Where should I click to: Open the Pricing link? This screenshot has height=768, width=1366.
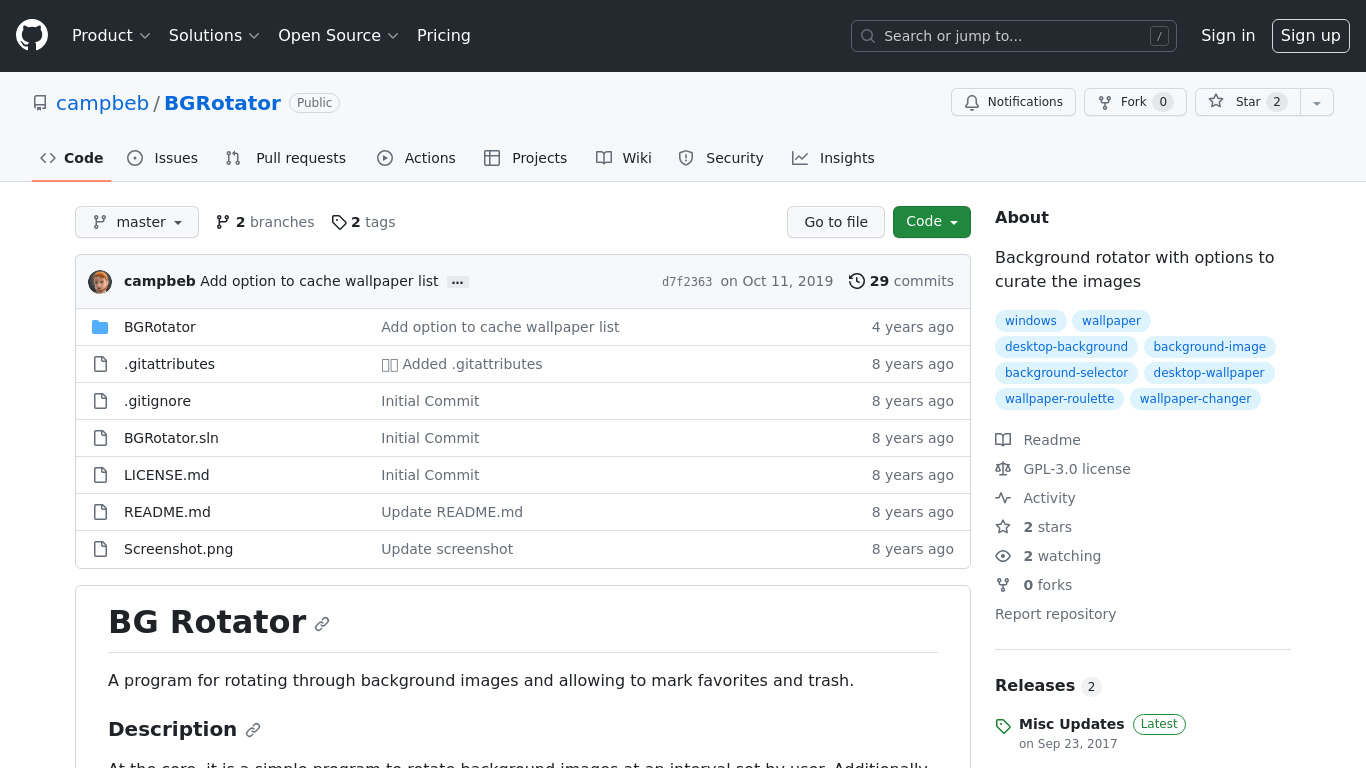[444, 35]
